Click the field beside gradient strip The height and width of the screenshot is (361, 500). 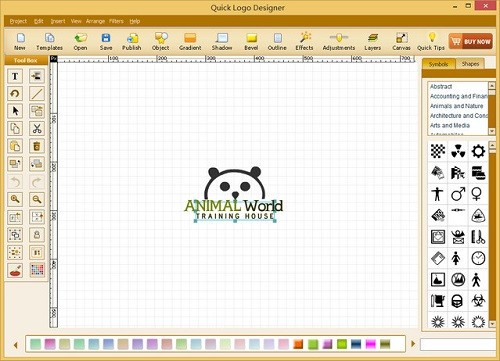pyautogui.click(x=458, y=345)
